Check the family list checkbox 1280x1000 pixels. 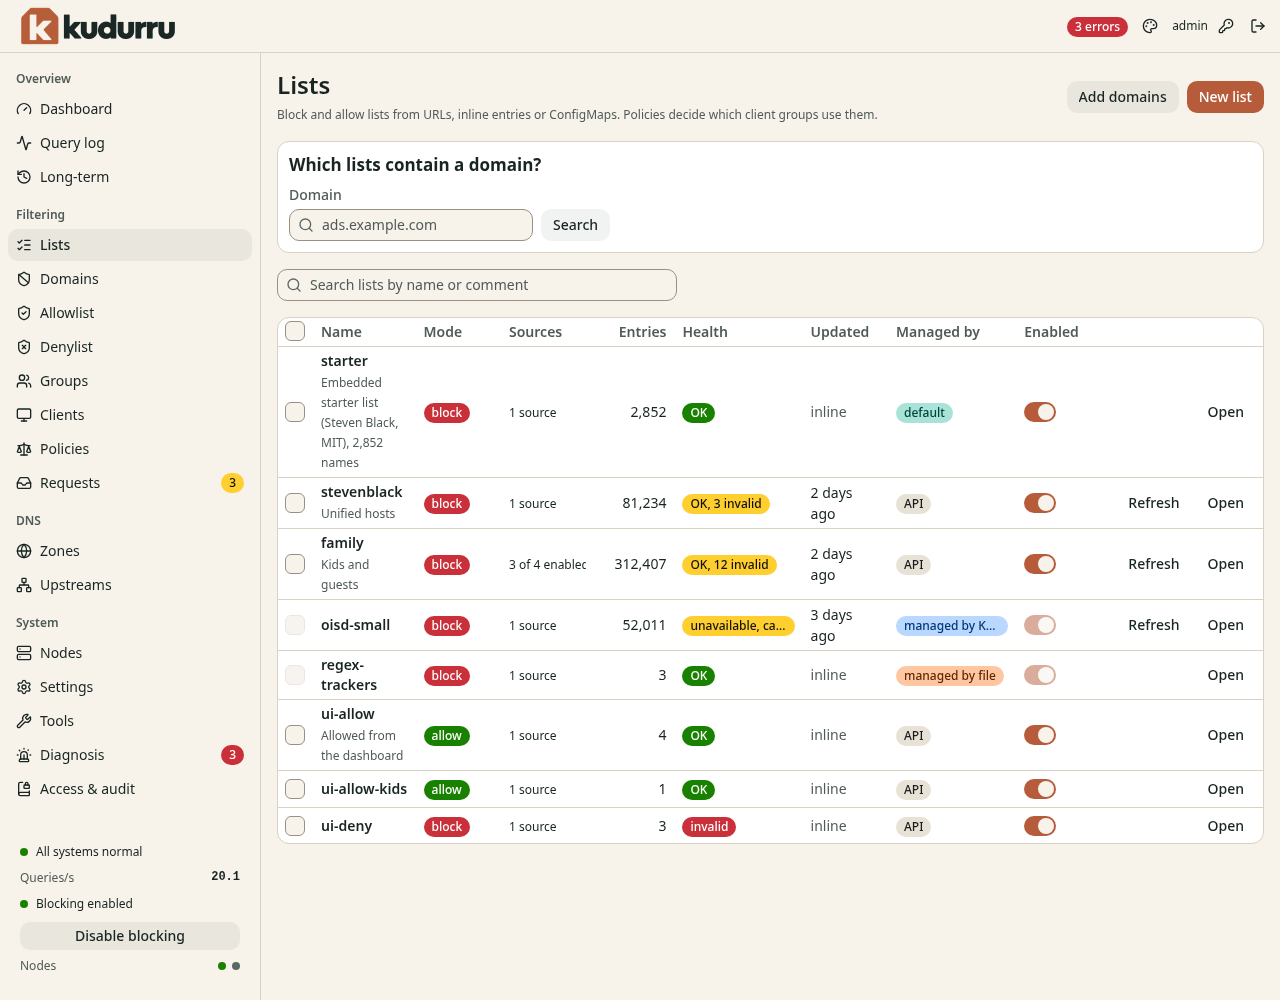[x=295, y=564]
